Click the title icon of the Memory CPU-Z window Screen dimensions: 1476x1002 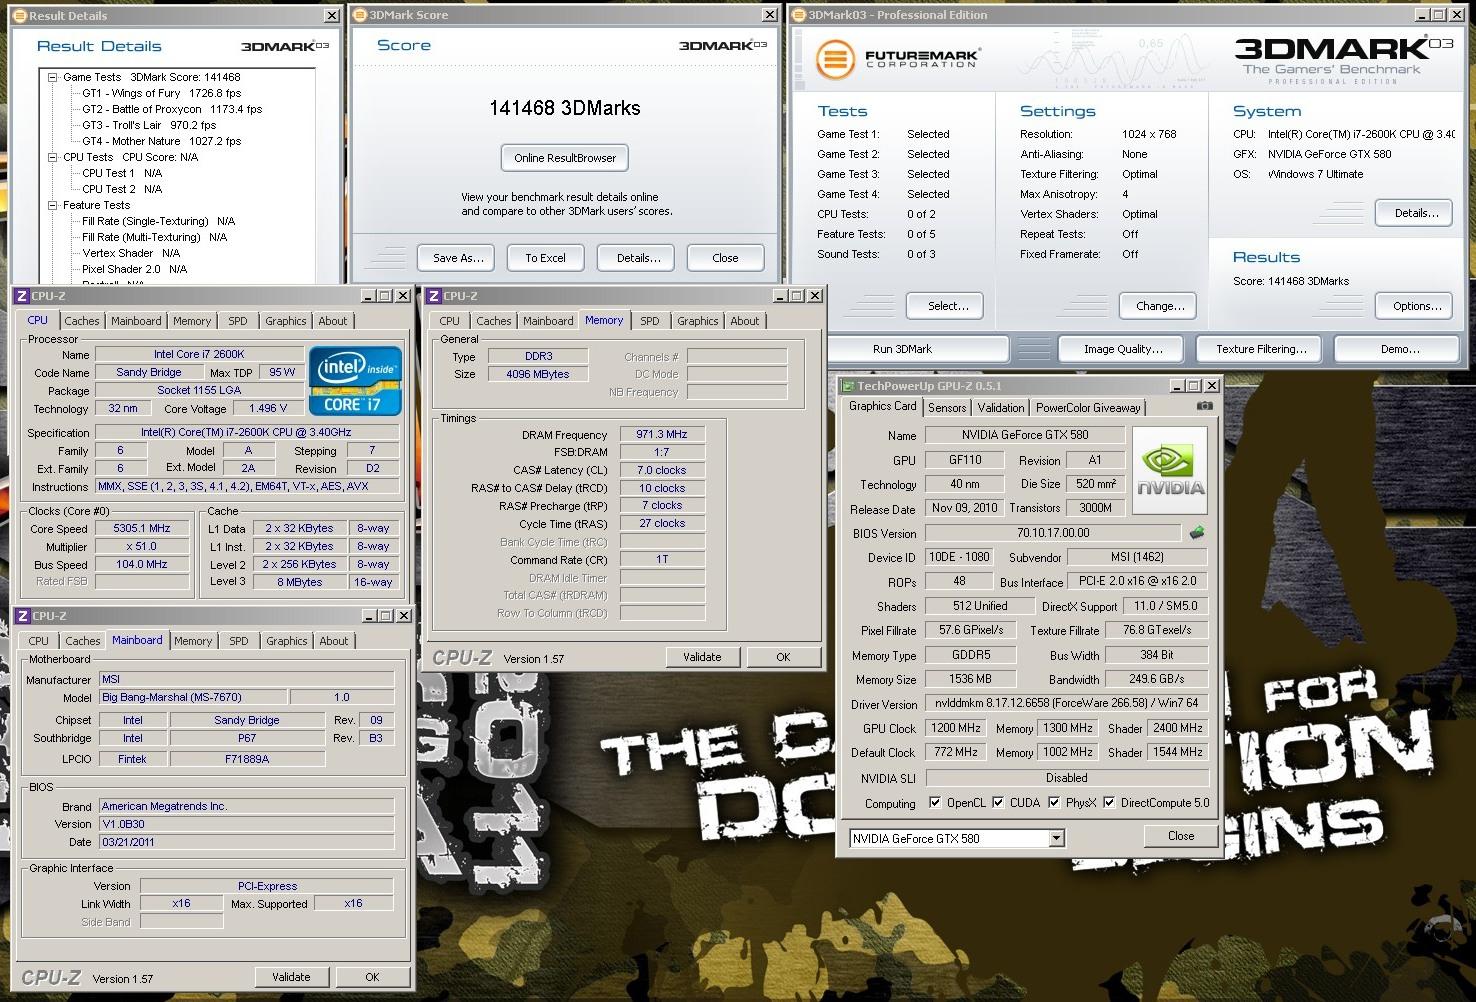pyautogui.click(x=434, y=296)
